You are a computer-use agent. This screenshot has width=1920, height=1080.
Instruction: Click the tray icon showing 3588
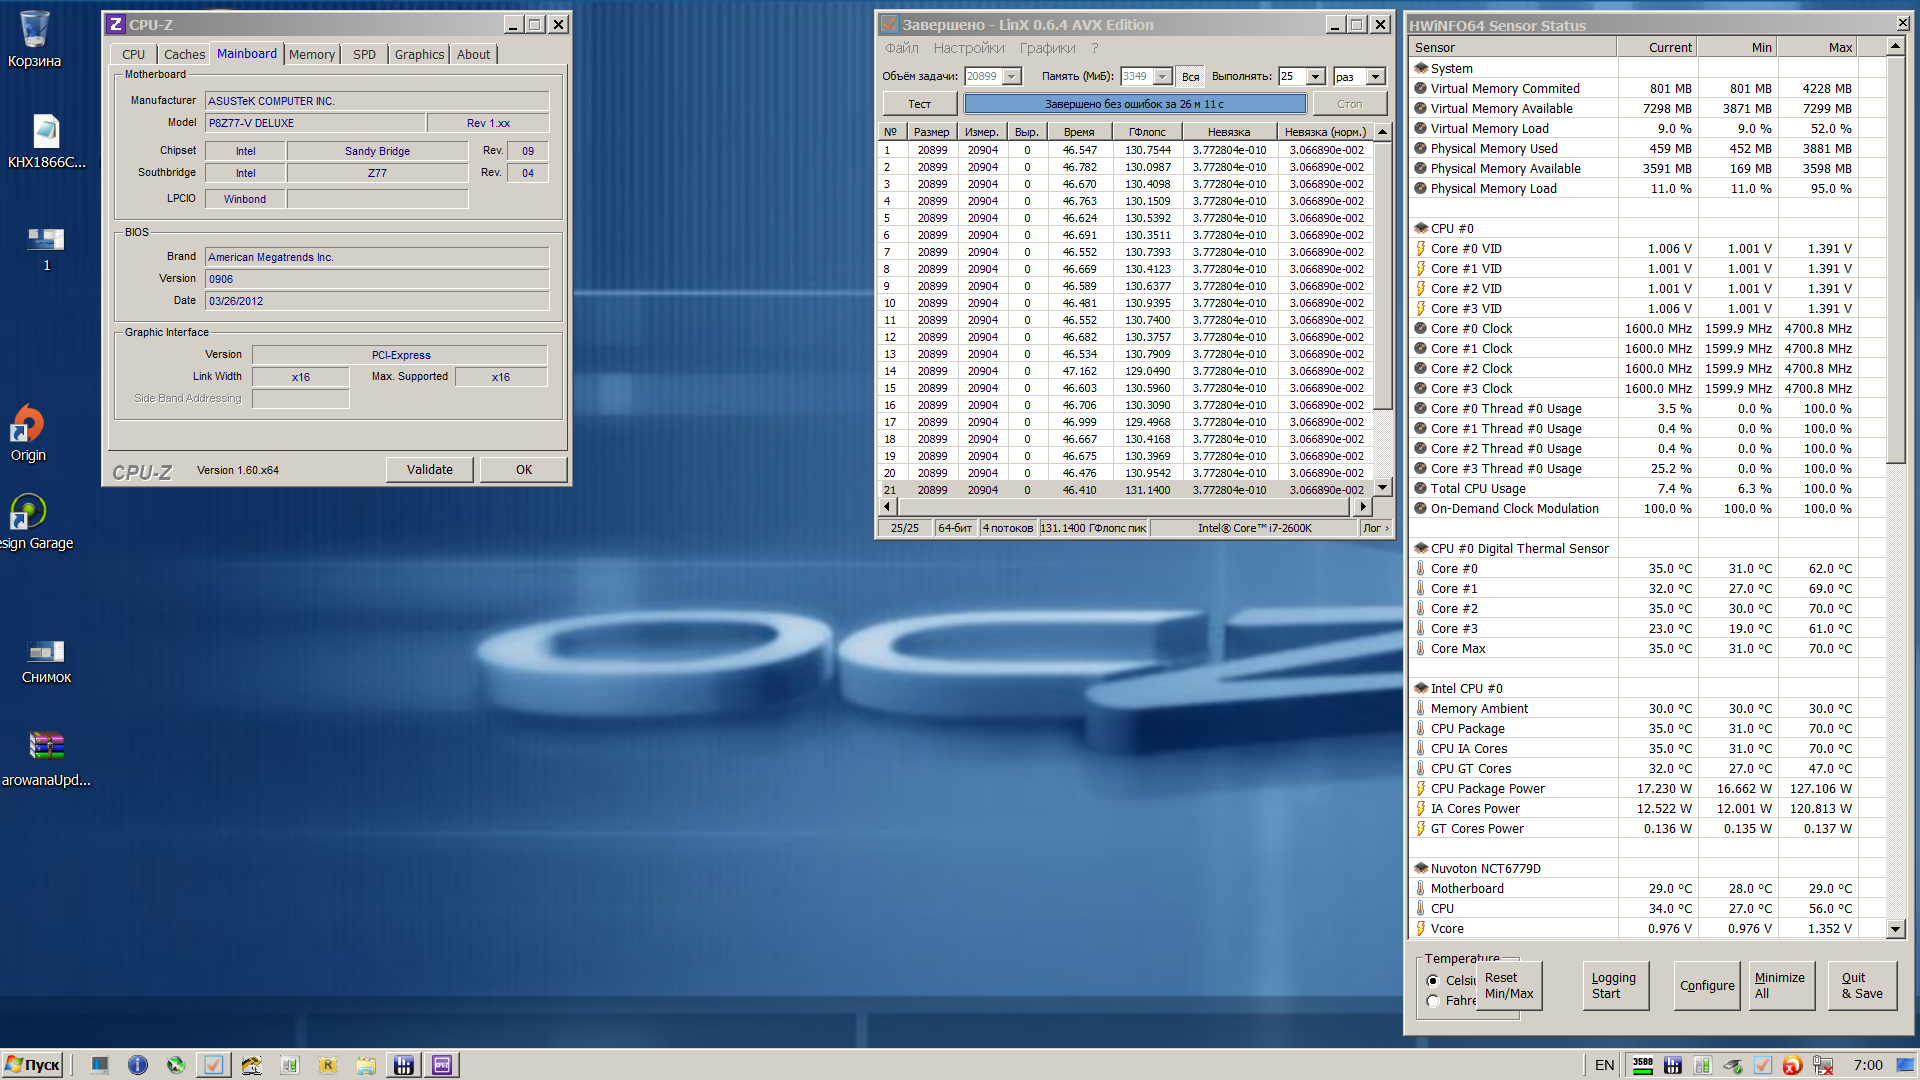coord(1642,1065)
